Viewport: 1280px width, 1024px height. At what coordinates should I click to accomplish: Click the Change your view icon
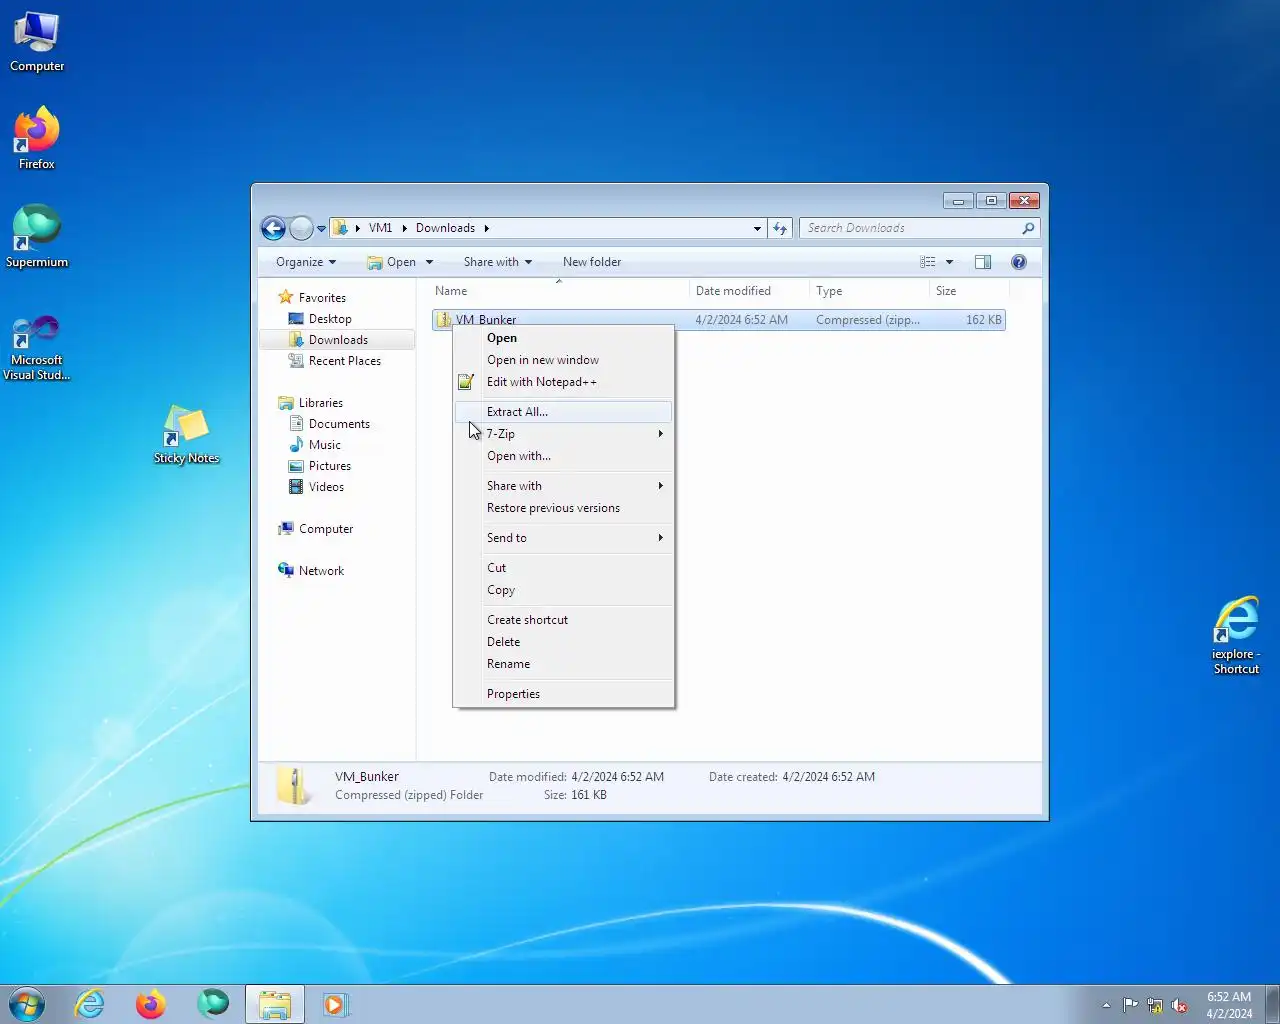(928, 262)
